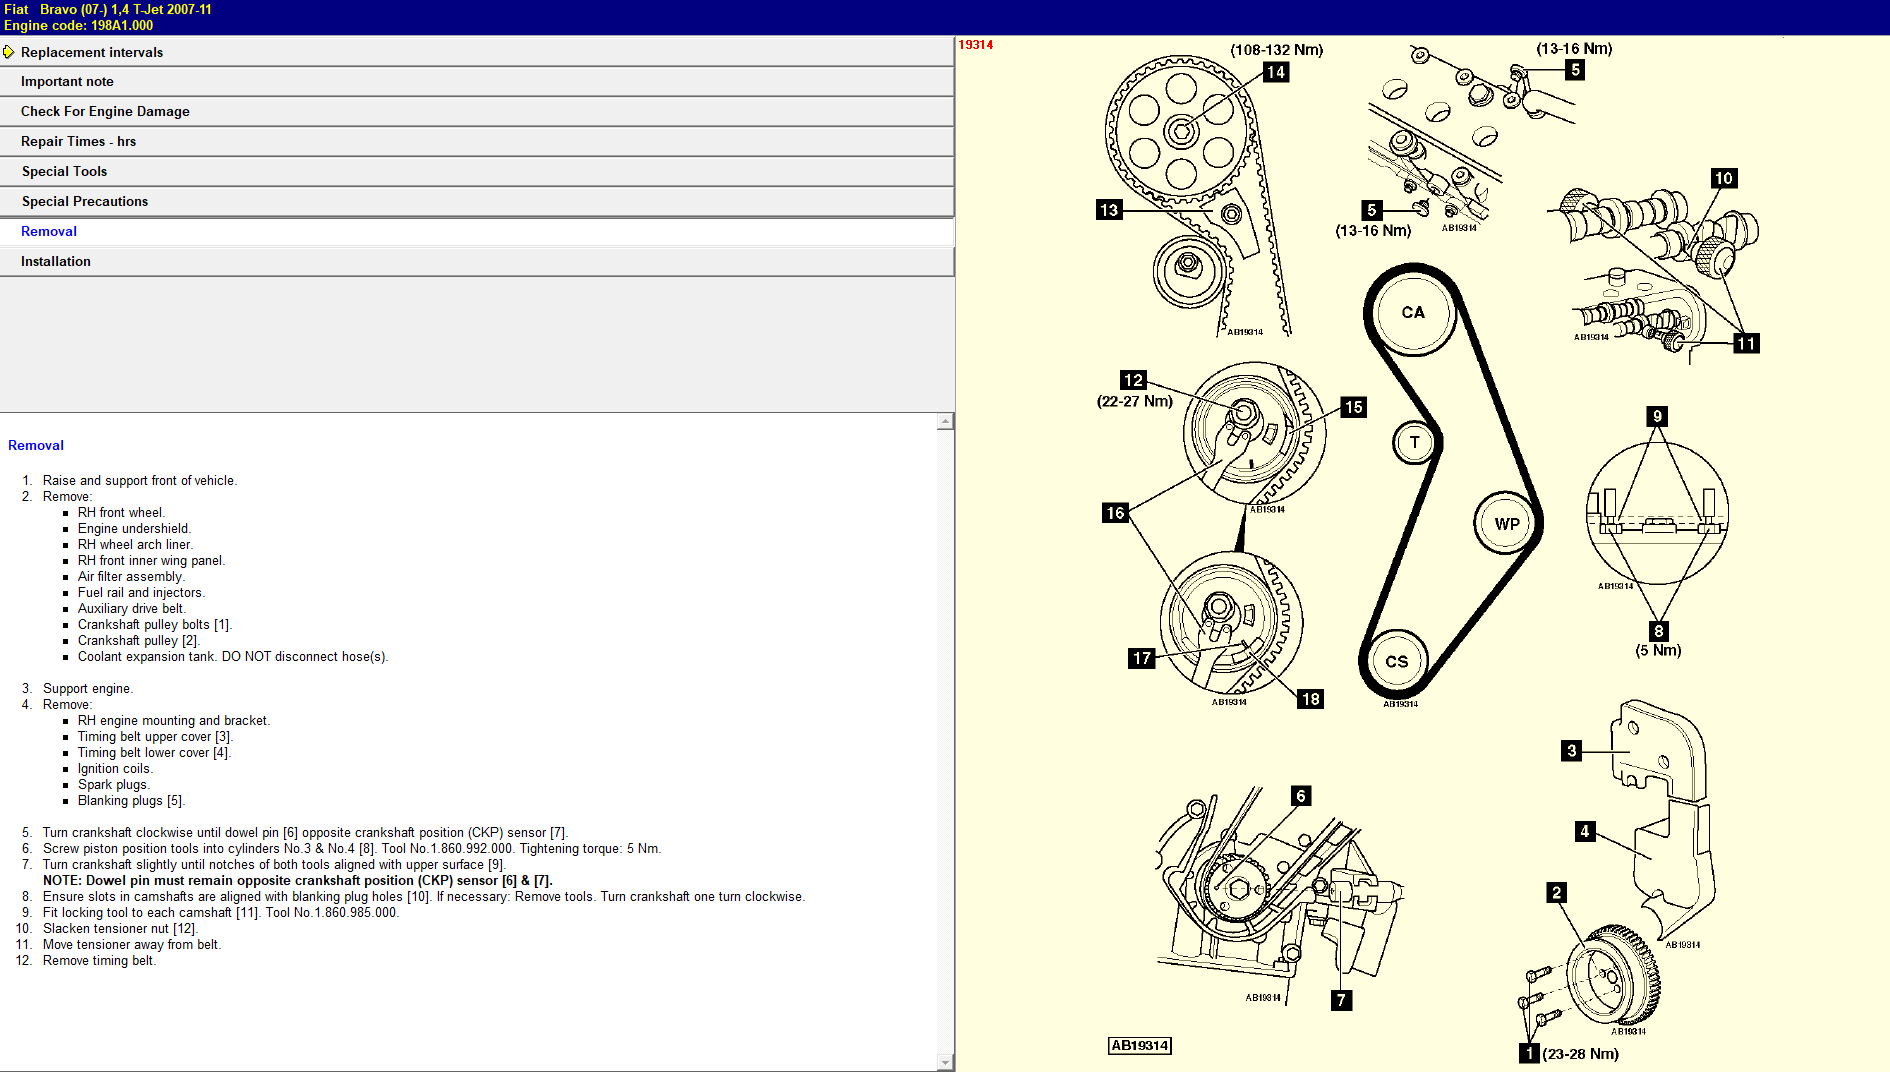Open the Installation section
The width and height of the screenshot is (1890, 1072).
(x=477, y=262)
